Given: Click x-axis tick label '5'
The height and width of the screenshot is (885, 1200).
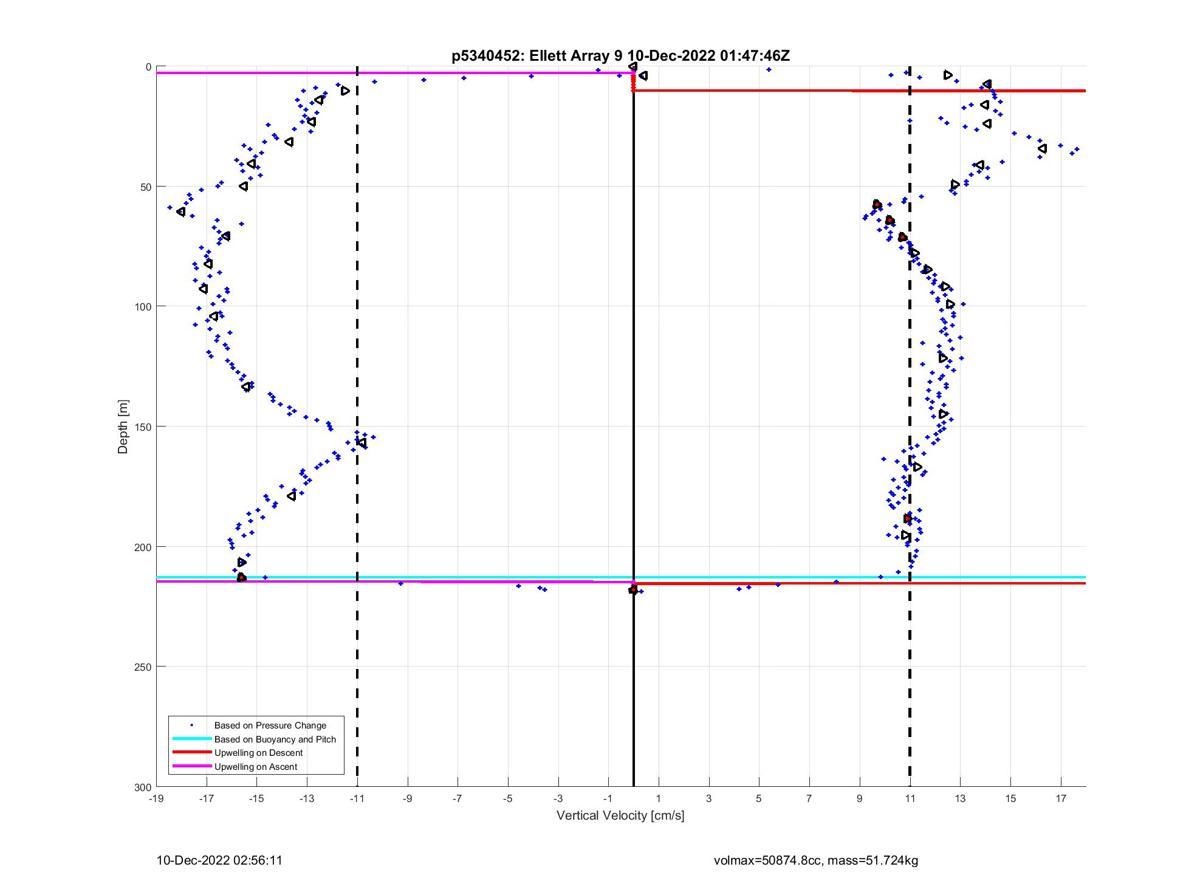Looking at the screenshot, I should tap(759, 798).
